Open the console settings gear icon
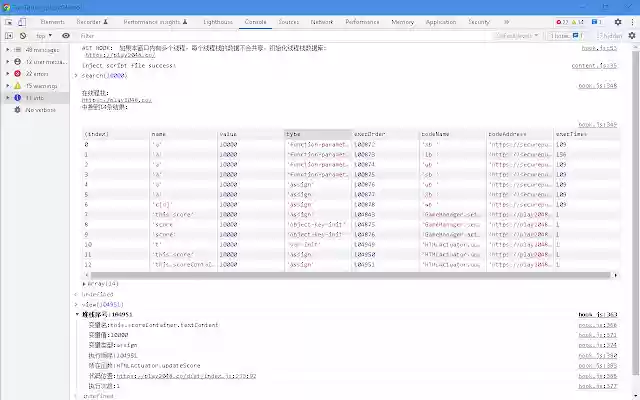The height and width of the screenshot is (400, 640). pyautogui.click(x=632, y=36)
